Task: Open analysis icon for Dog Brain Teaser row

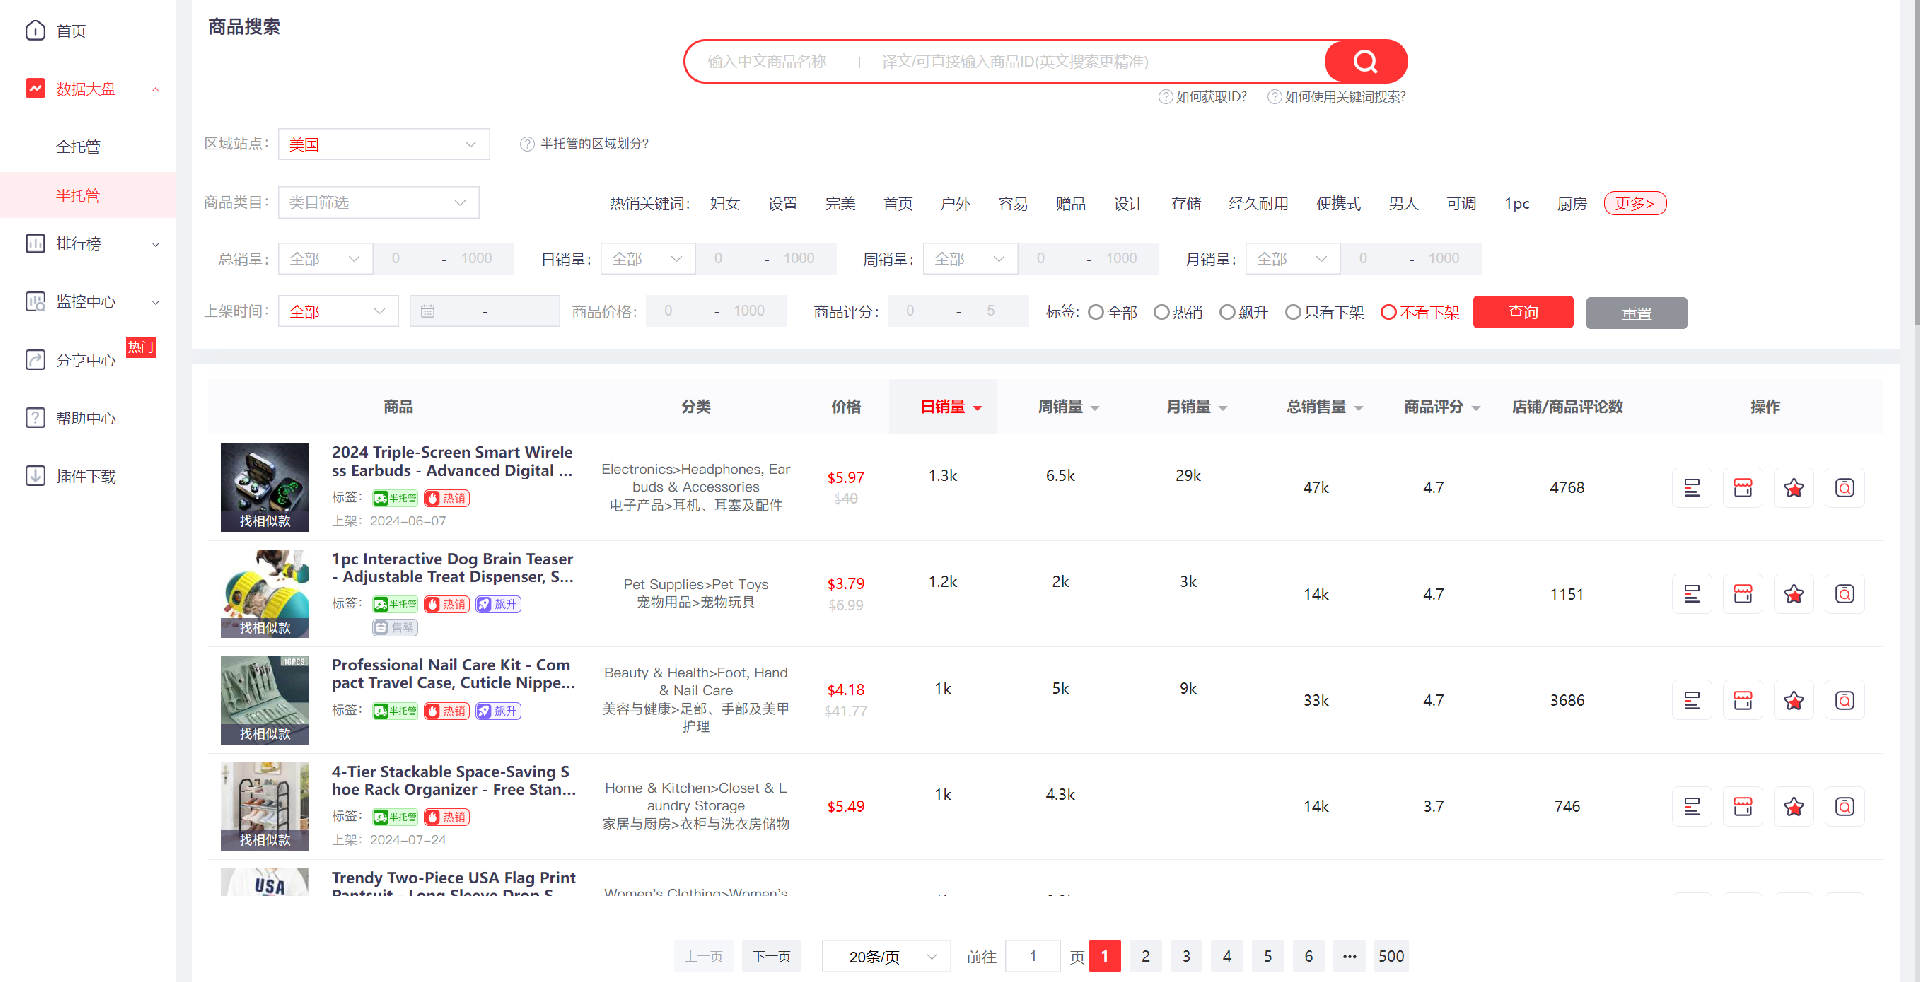Action: click(x=1692, y=594)
